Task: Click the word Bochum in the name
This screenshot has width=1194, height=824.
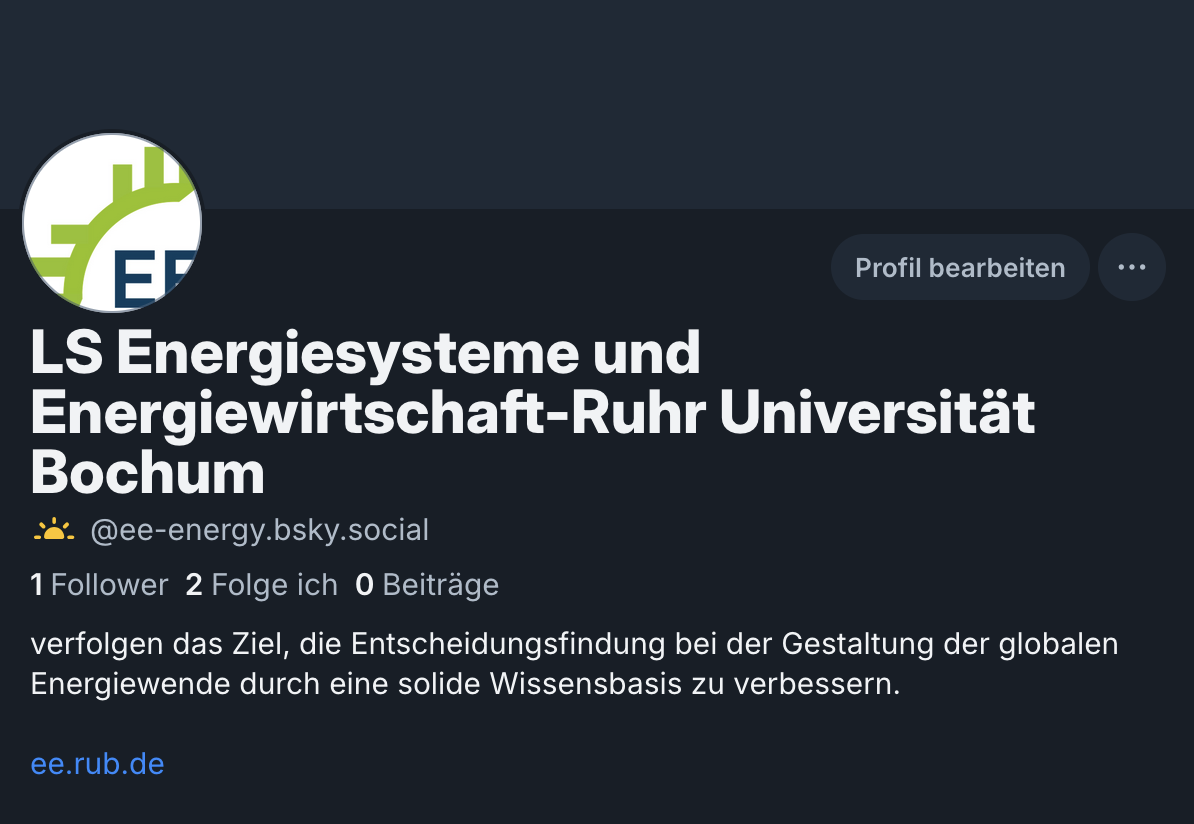Action: [x=148, y=472]
